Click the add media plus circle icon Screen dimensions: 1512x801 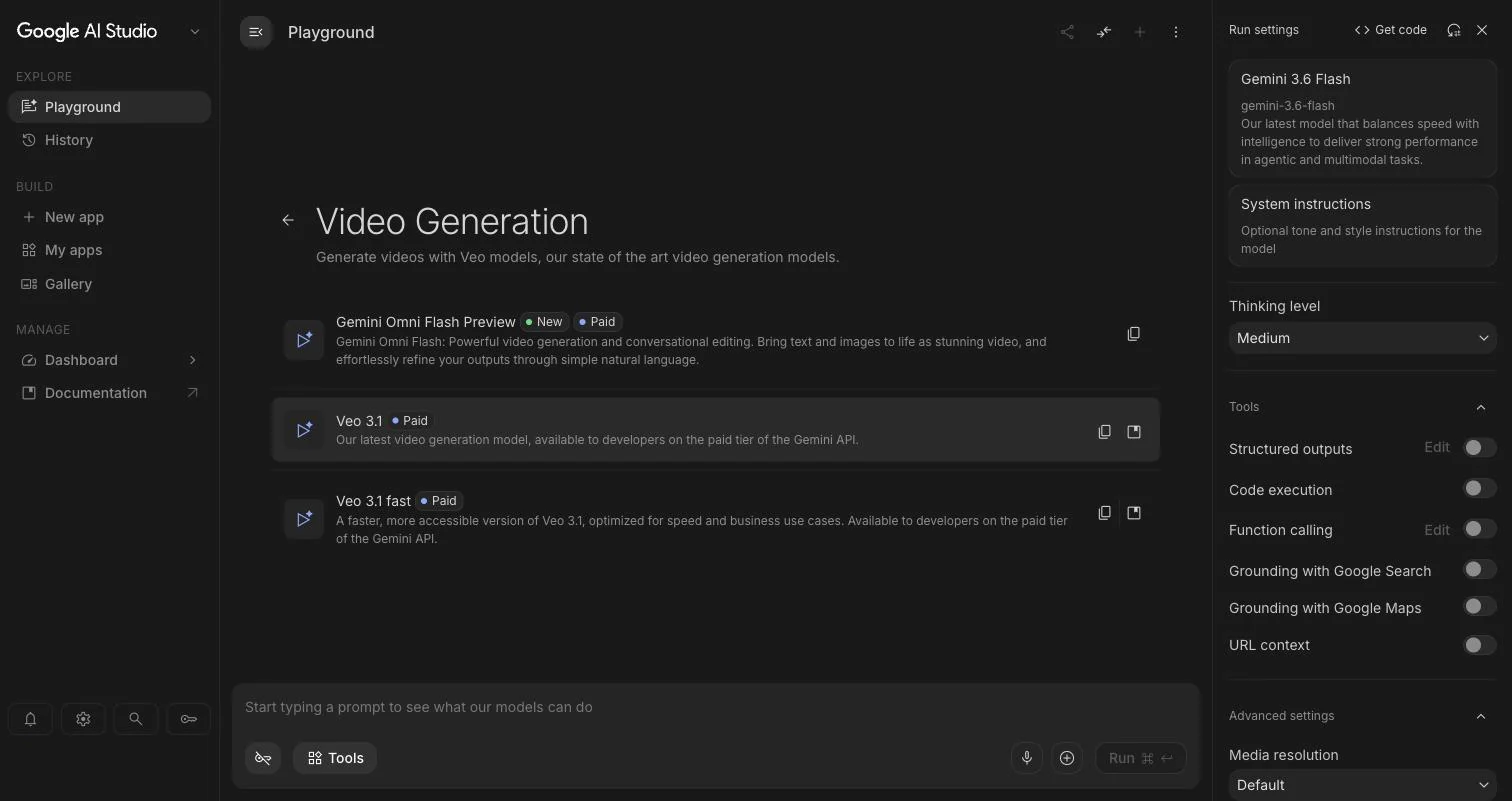point(1067,758)
